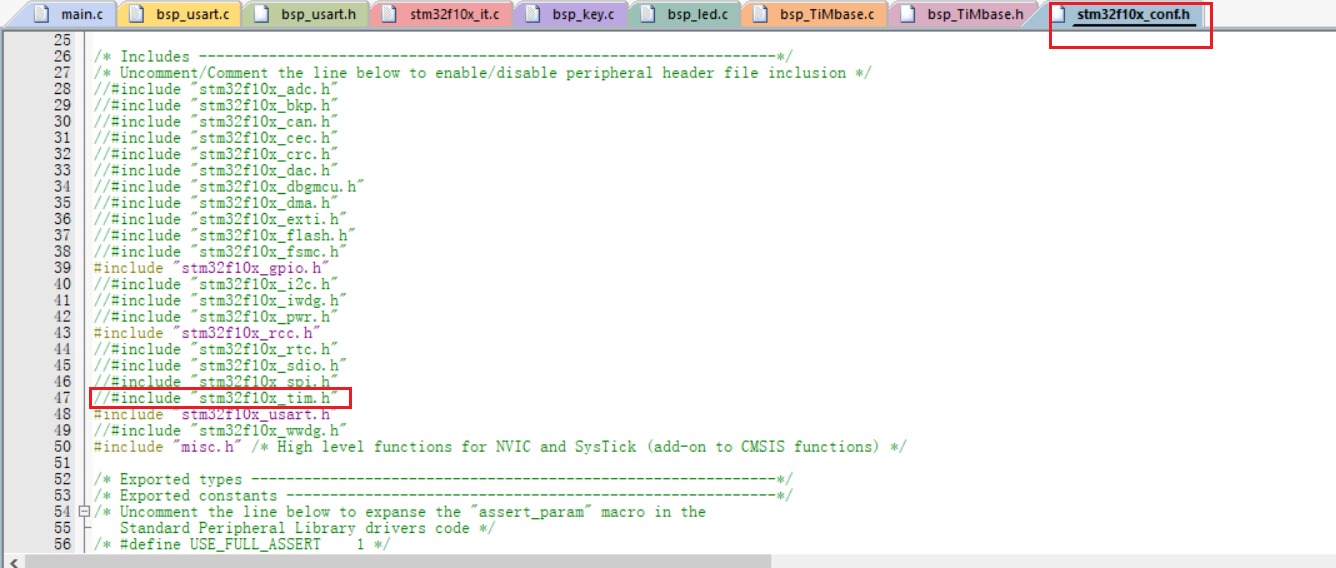The image size is (1336, 568).
Task: Click line 38 stm32f10x_fsmc.h include
Action: [219, 251]
